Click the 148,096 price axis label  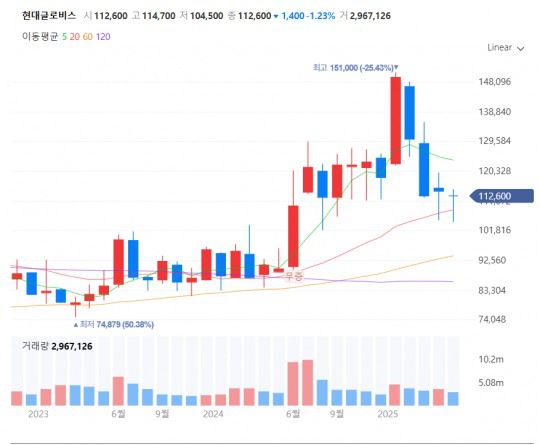(x=495, y=82)
